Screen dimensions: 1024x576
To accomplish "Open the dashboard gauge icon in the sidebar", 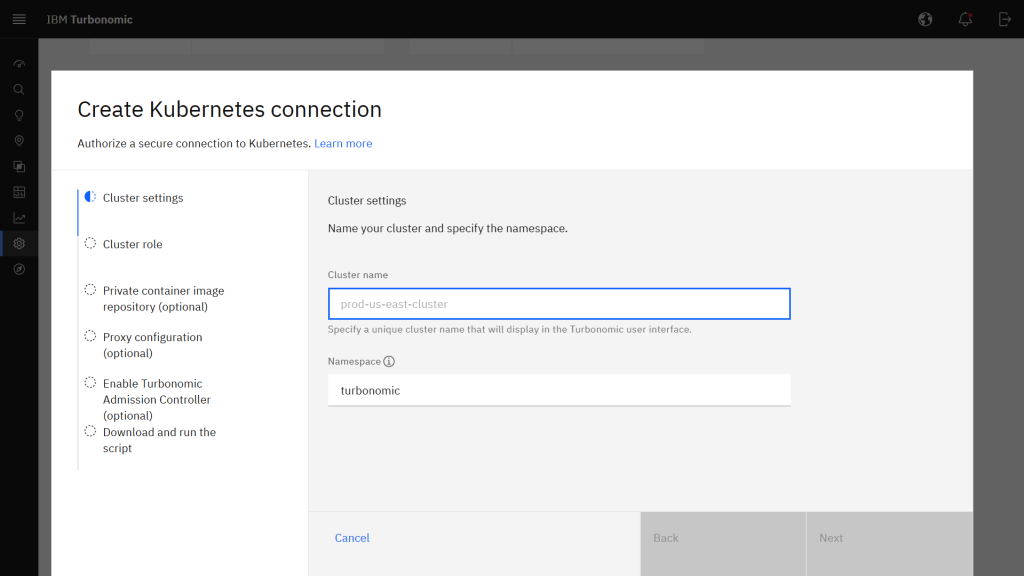I will click(19, 64).
